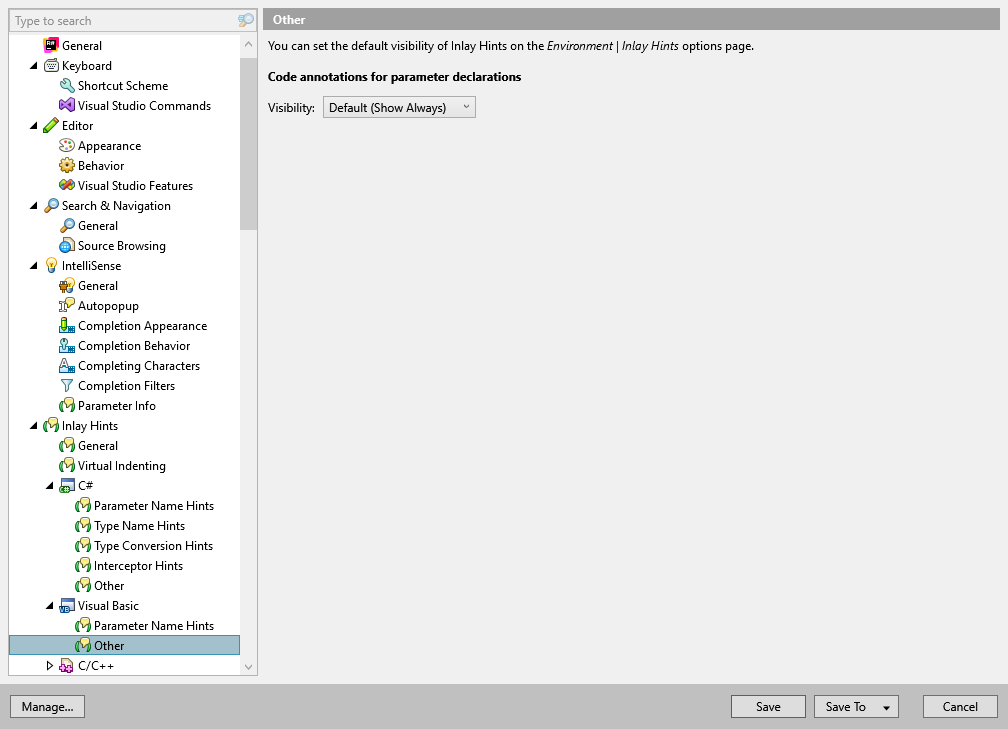Viewport: 1008px width, 729px height.
Task: Open Source Browsing settings
Action: click(x=118, y=245)
